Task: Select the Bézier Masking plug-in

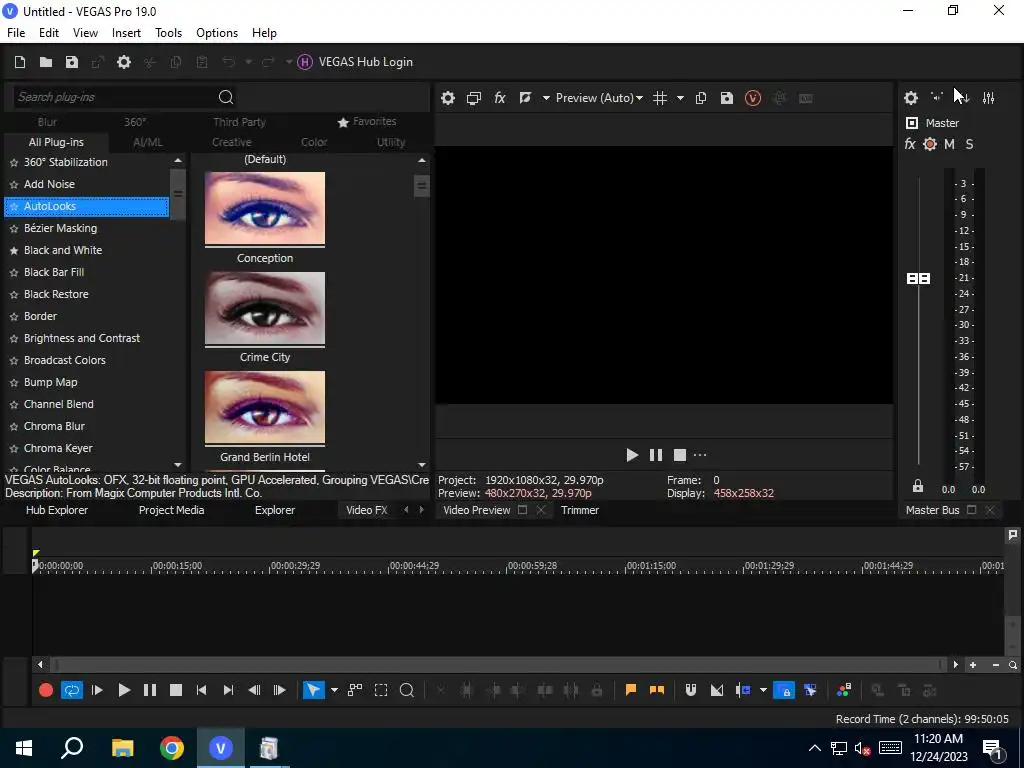Action: [60, 228]
